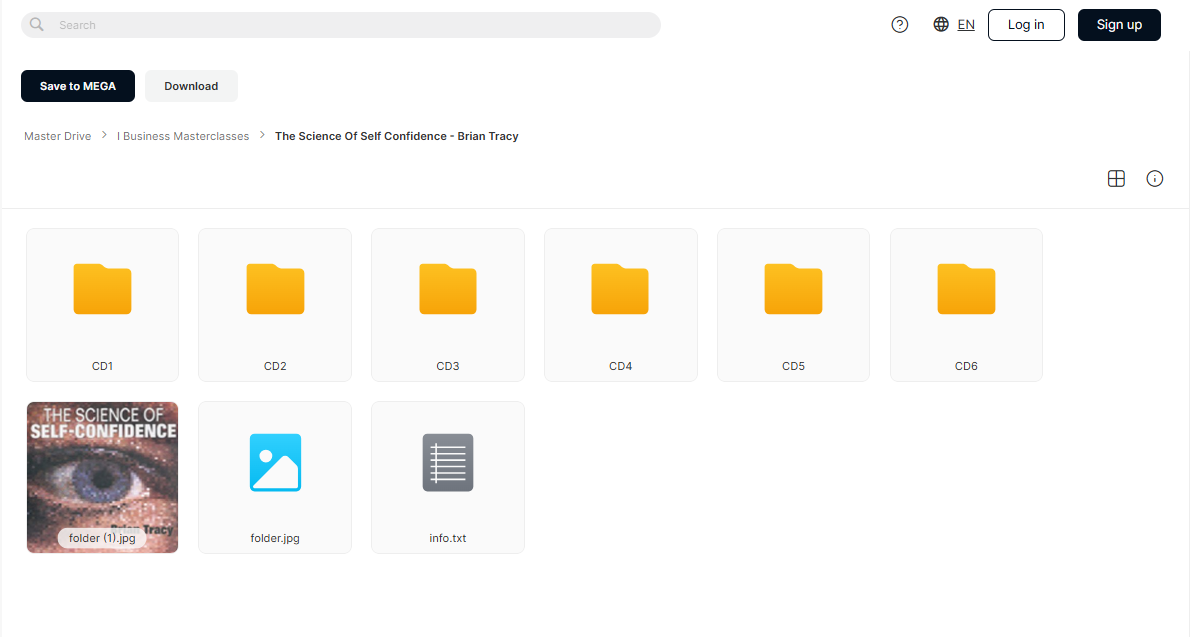1190x637 pixels.
Task: Click the search magnifier icon
Action: [36, 24]
